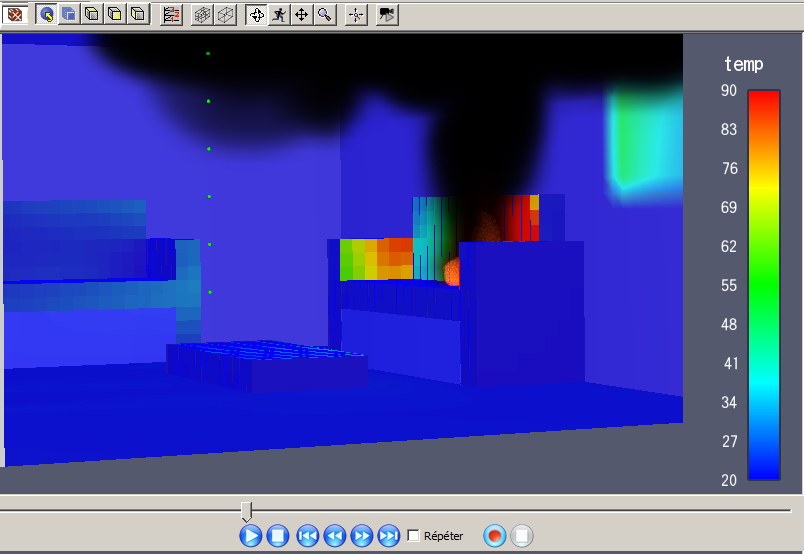Rewind the animation
Screen dimensions: 804x554
pos(335,536)
